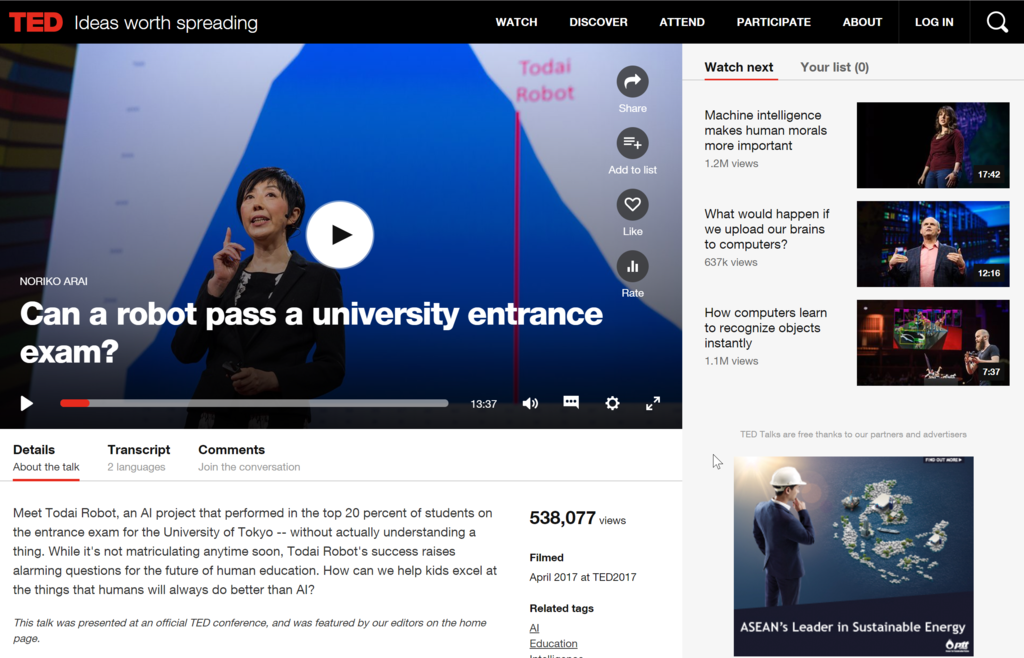Click the TED logo

tap(36, 22)
